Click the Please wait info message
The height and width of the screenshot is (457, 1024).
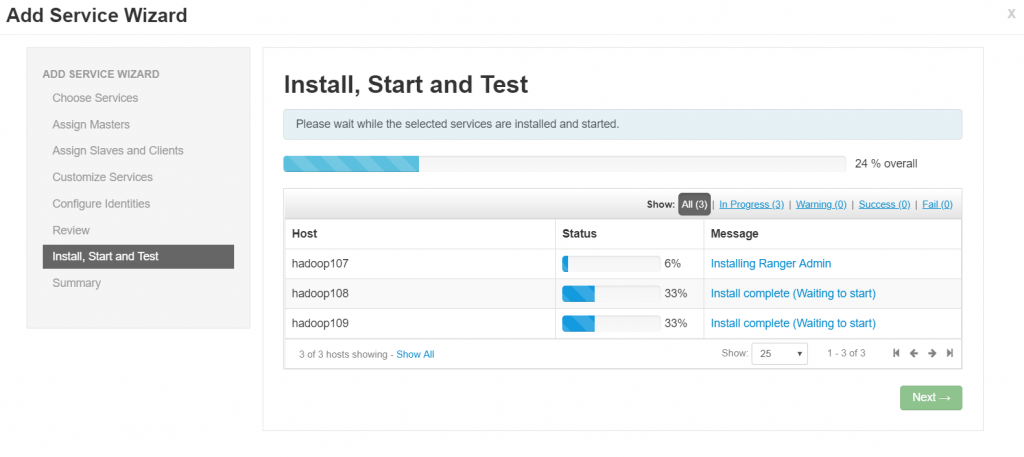point(622,124)
